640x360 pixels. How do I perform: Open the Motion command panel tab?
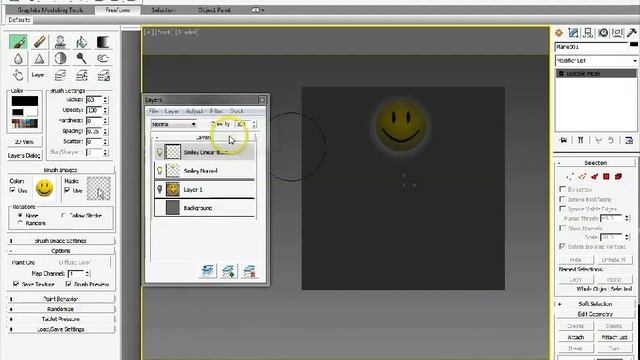point(603,33)
